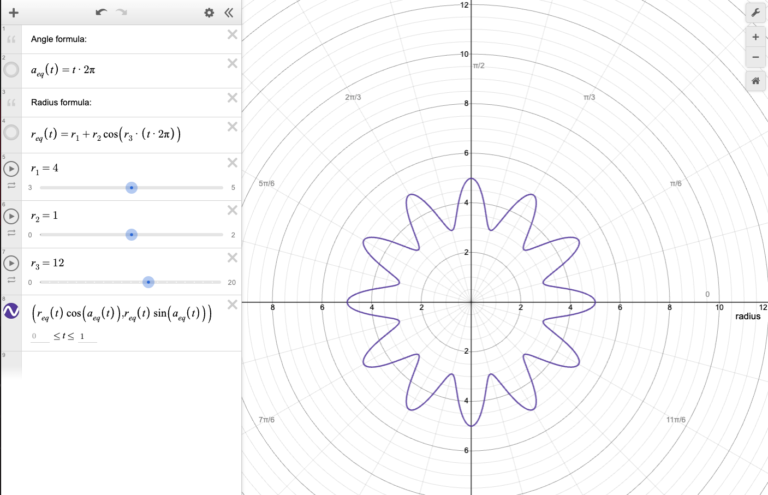768x495 pixels.
Task: Zoom in on the graph
Action: pos(754,36)
